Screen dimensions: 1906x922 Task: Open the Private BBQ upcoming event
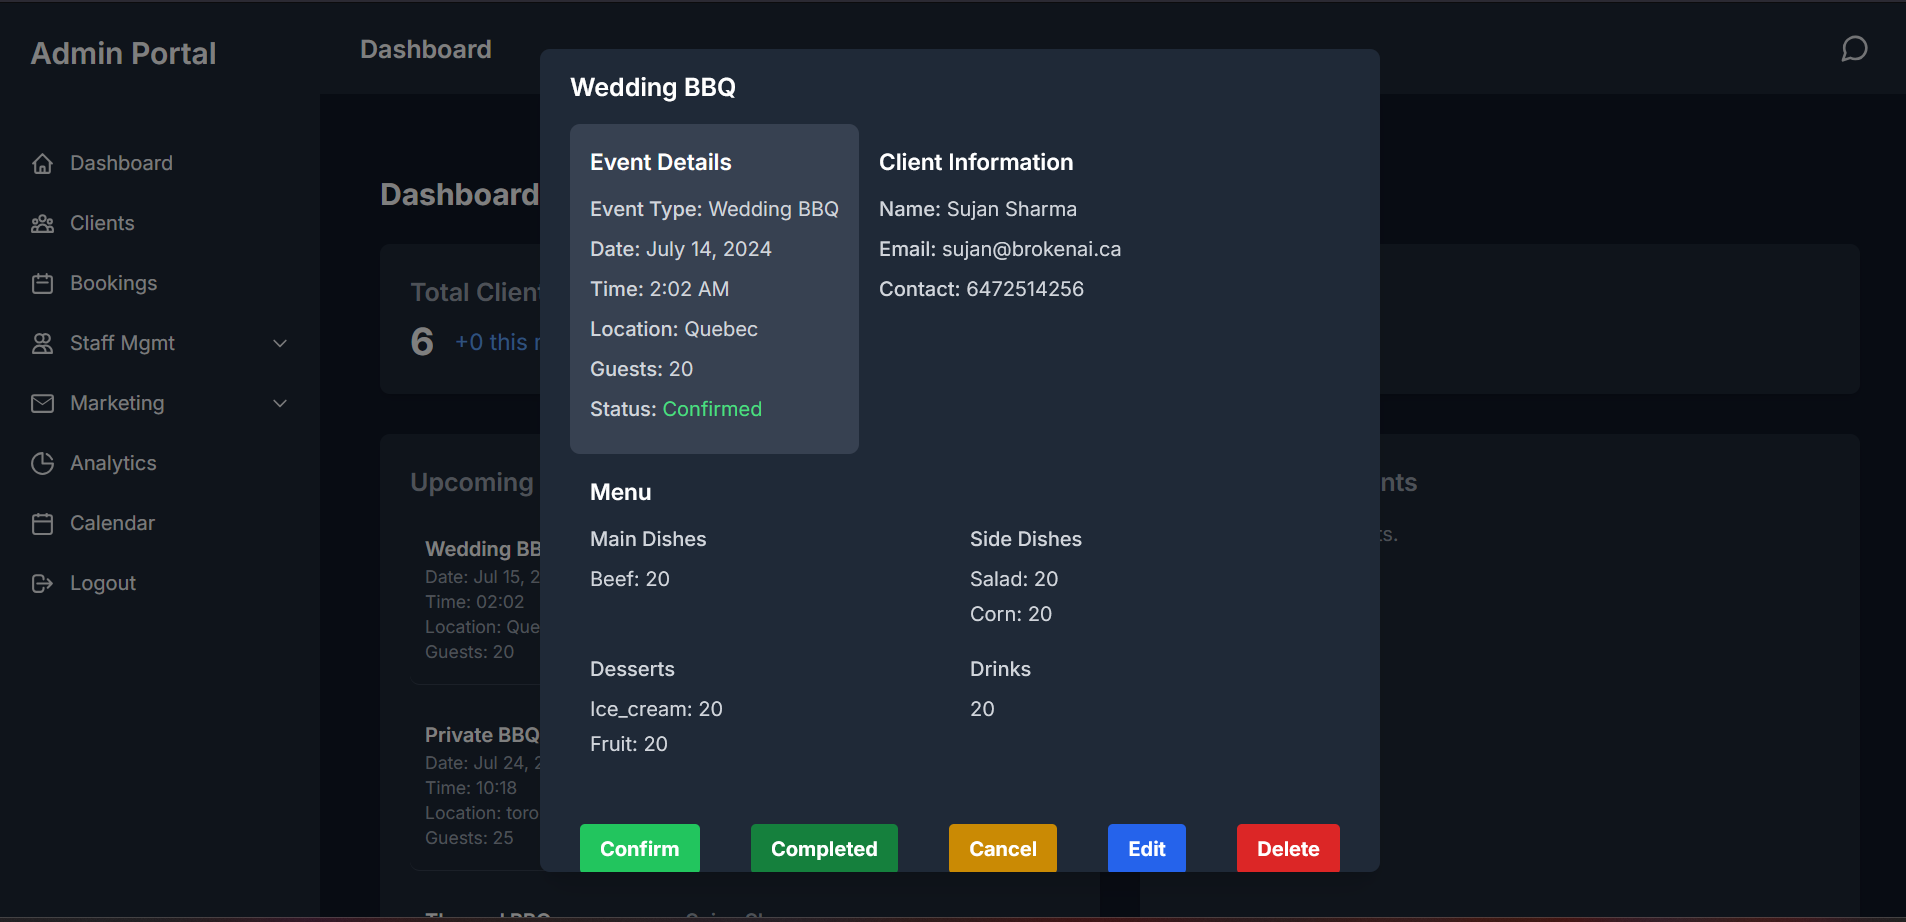coord(482,734)
